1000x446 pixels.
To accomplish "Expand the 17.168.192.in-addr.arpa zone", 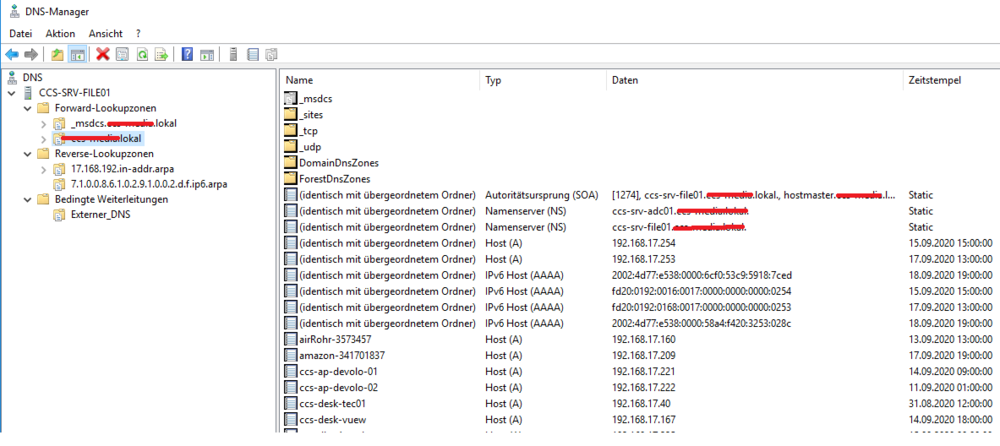I will [x=42, y=169].
